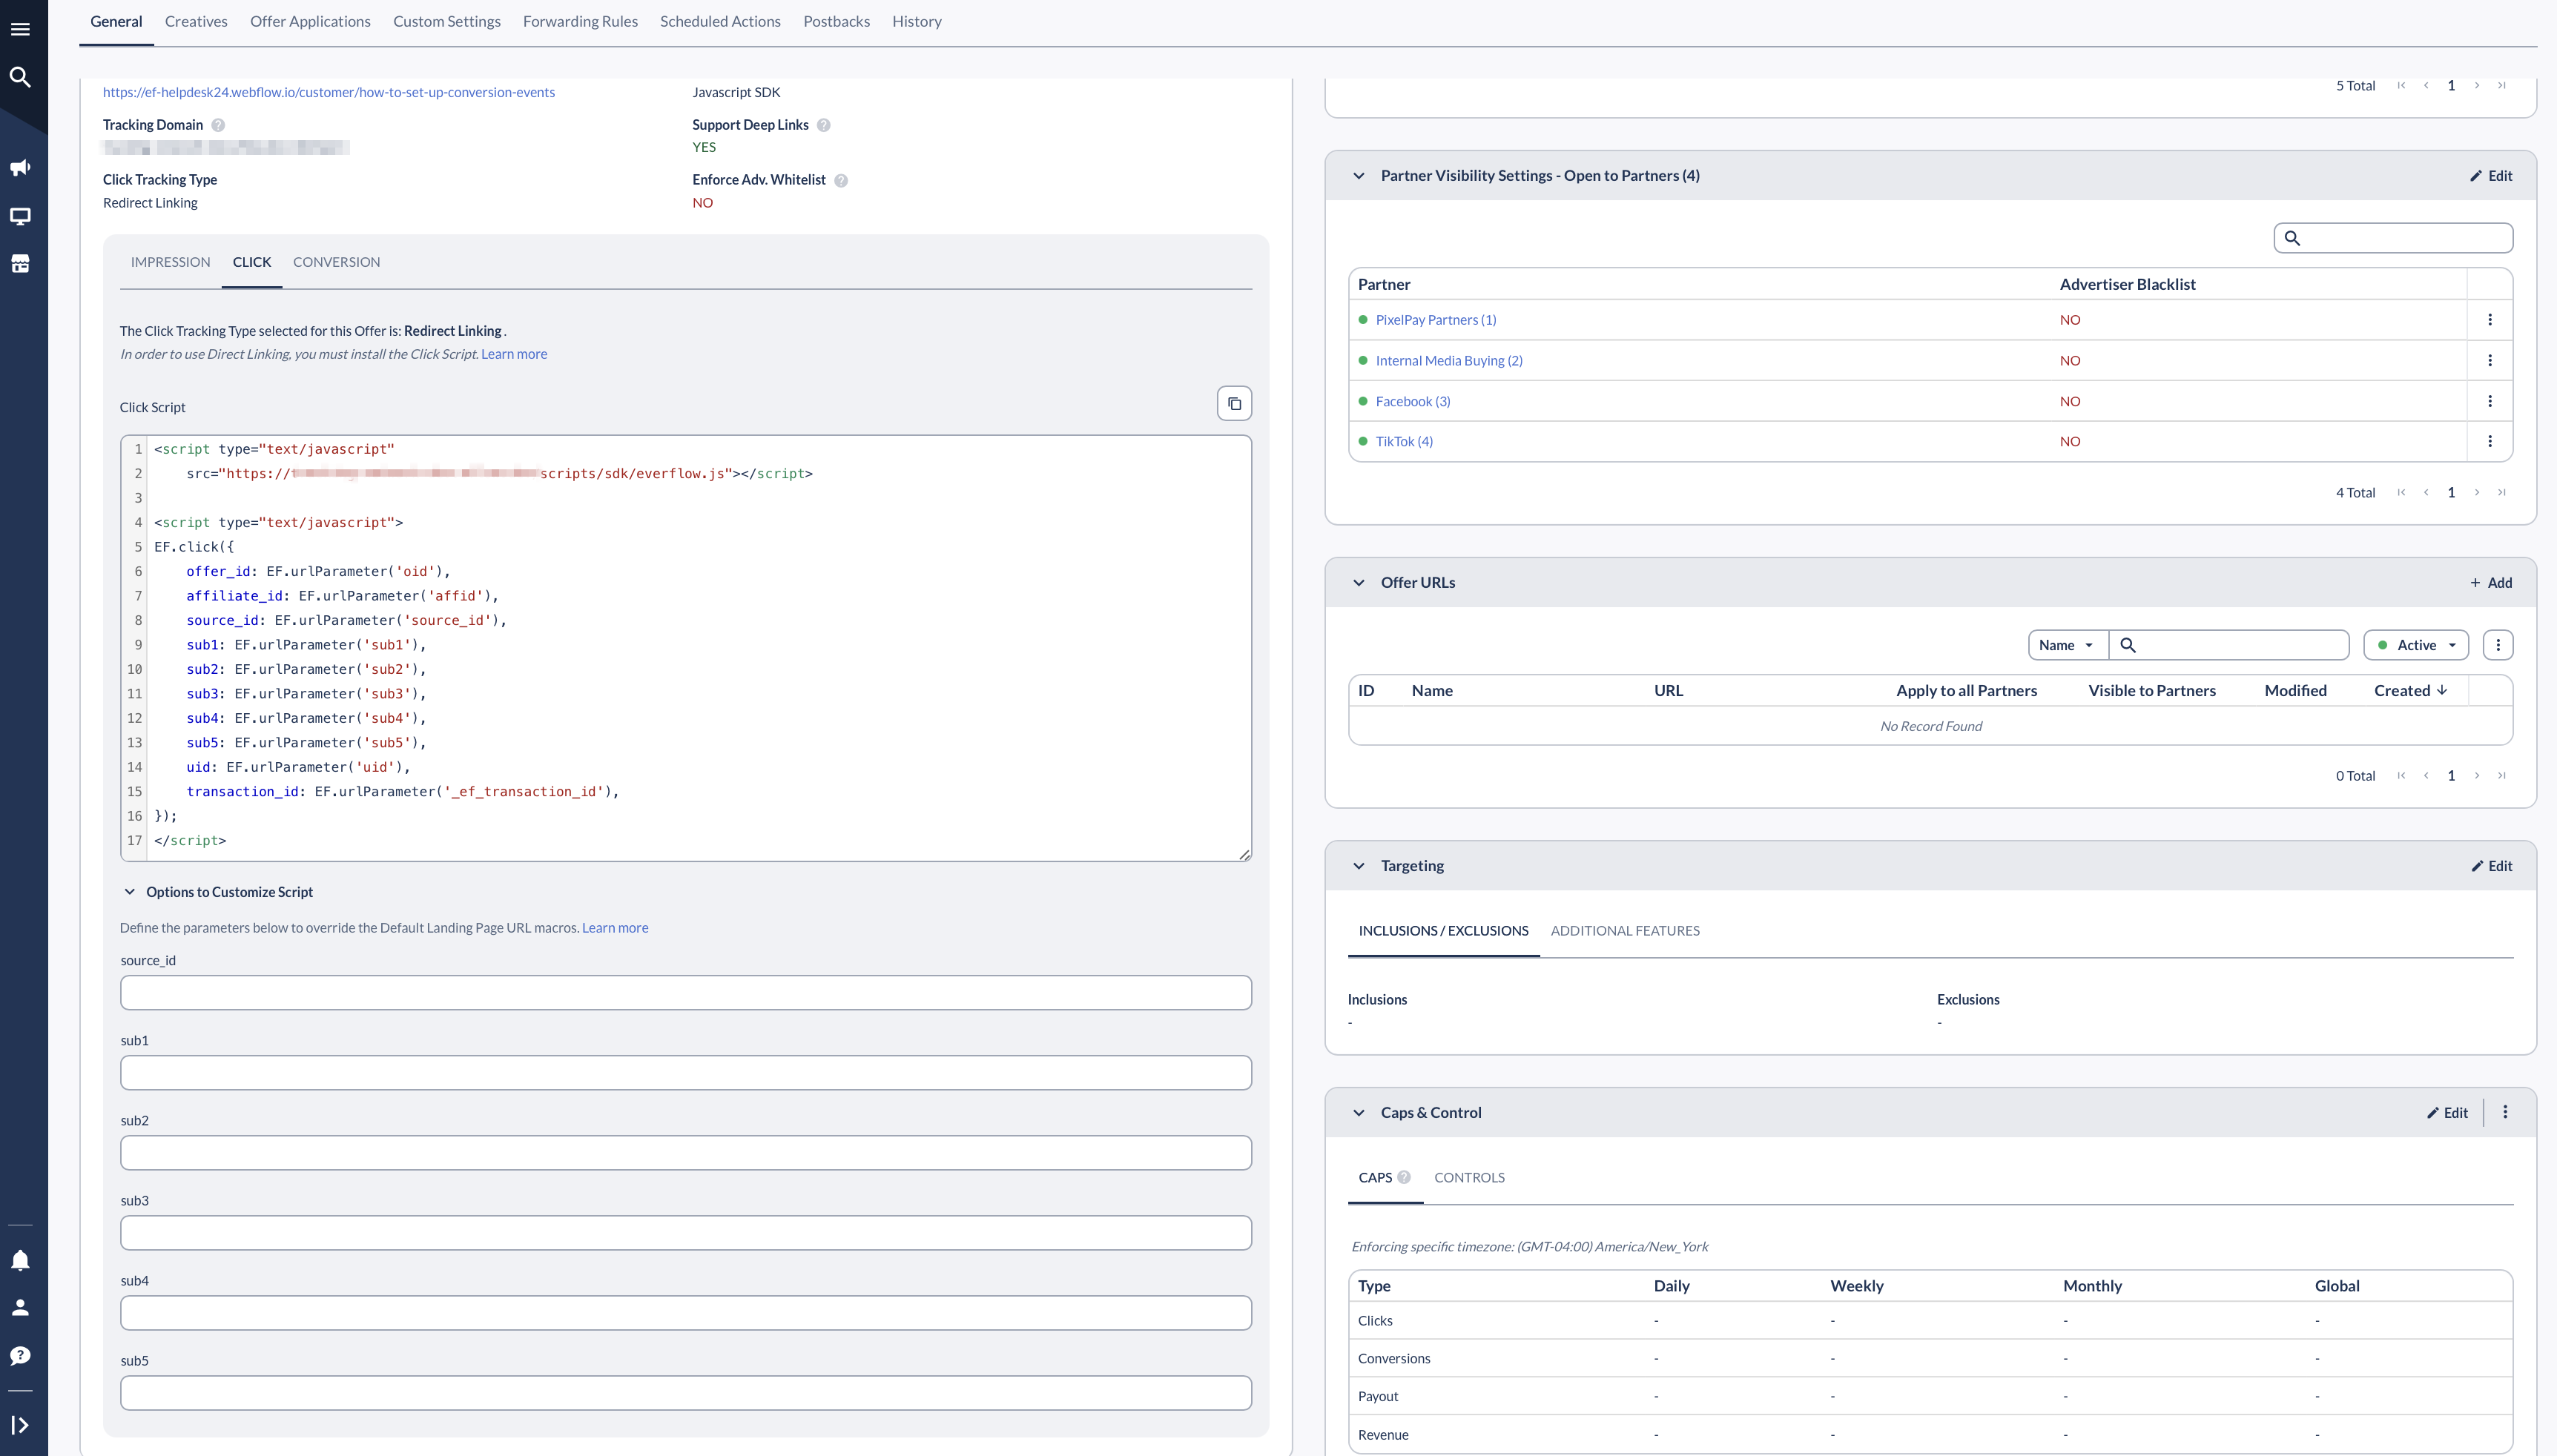The width and height of the screenshot is (2557, 1456).
Task: Open the Forwarding Rules tab
Action: pyautogui.click(x=580, y=21)
